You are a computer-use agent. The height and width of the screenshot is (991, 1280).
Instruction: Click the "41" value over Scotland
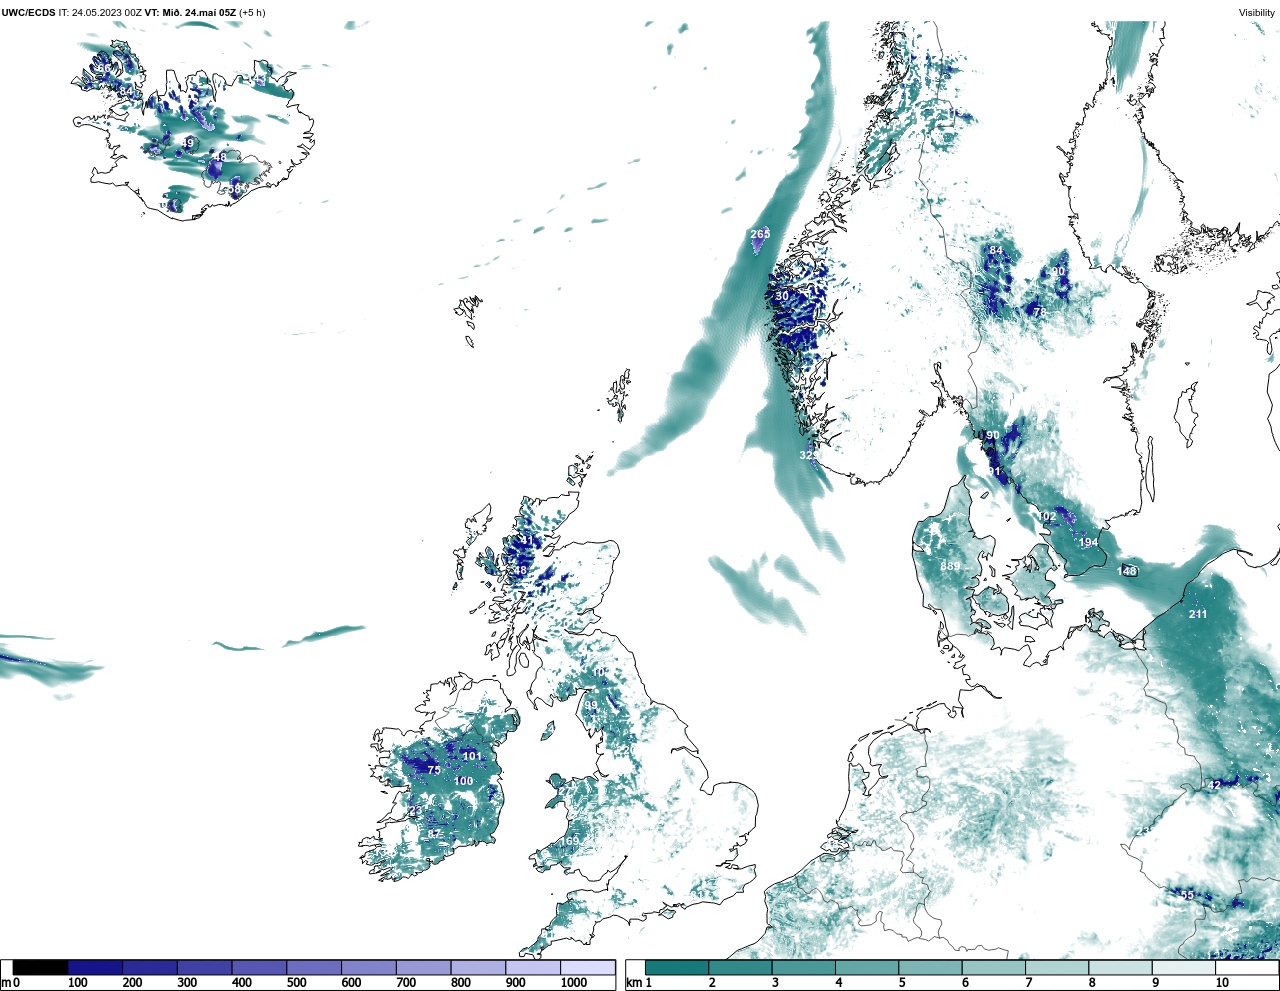click(x=526, y=540)
